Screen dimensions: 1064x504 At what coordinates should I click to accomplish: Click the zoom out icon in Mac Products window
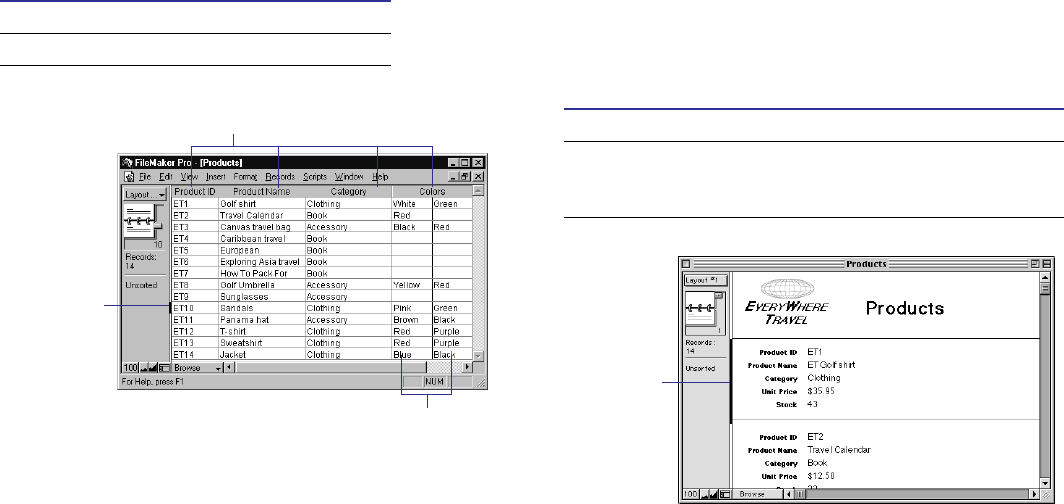coord(705,495)
